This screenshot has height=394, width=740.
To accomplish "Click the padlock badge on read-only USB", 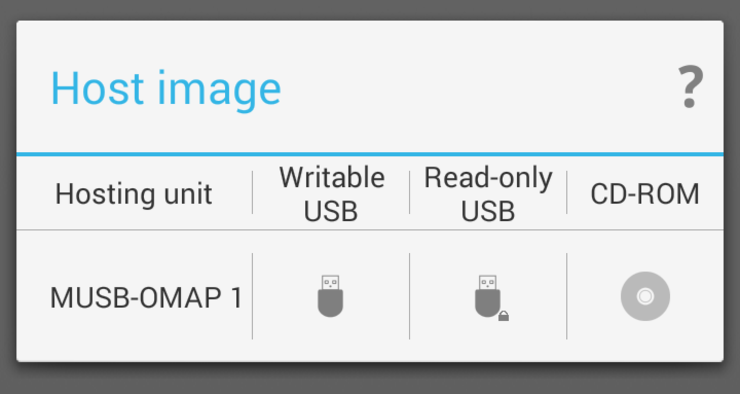I will click(504, 316).
